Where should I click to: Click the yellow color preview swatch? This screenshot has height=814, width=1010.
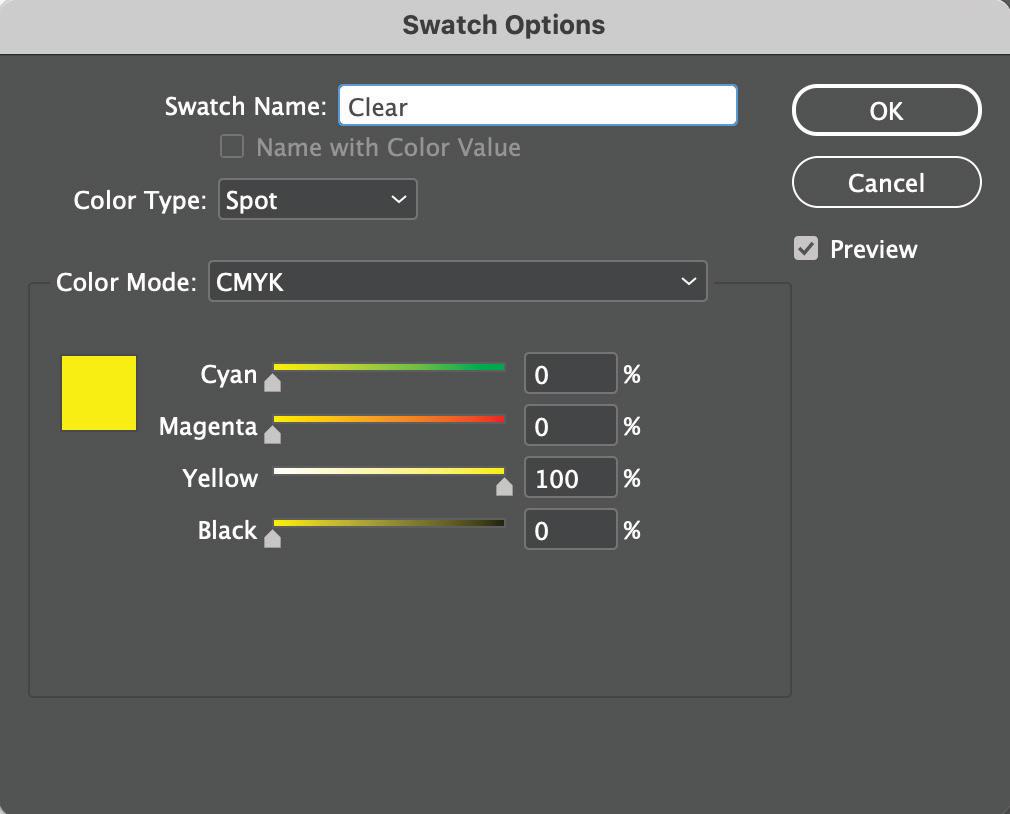point(99,393)
